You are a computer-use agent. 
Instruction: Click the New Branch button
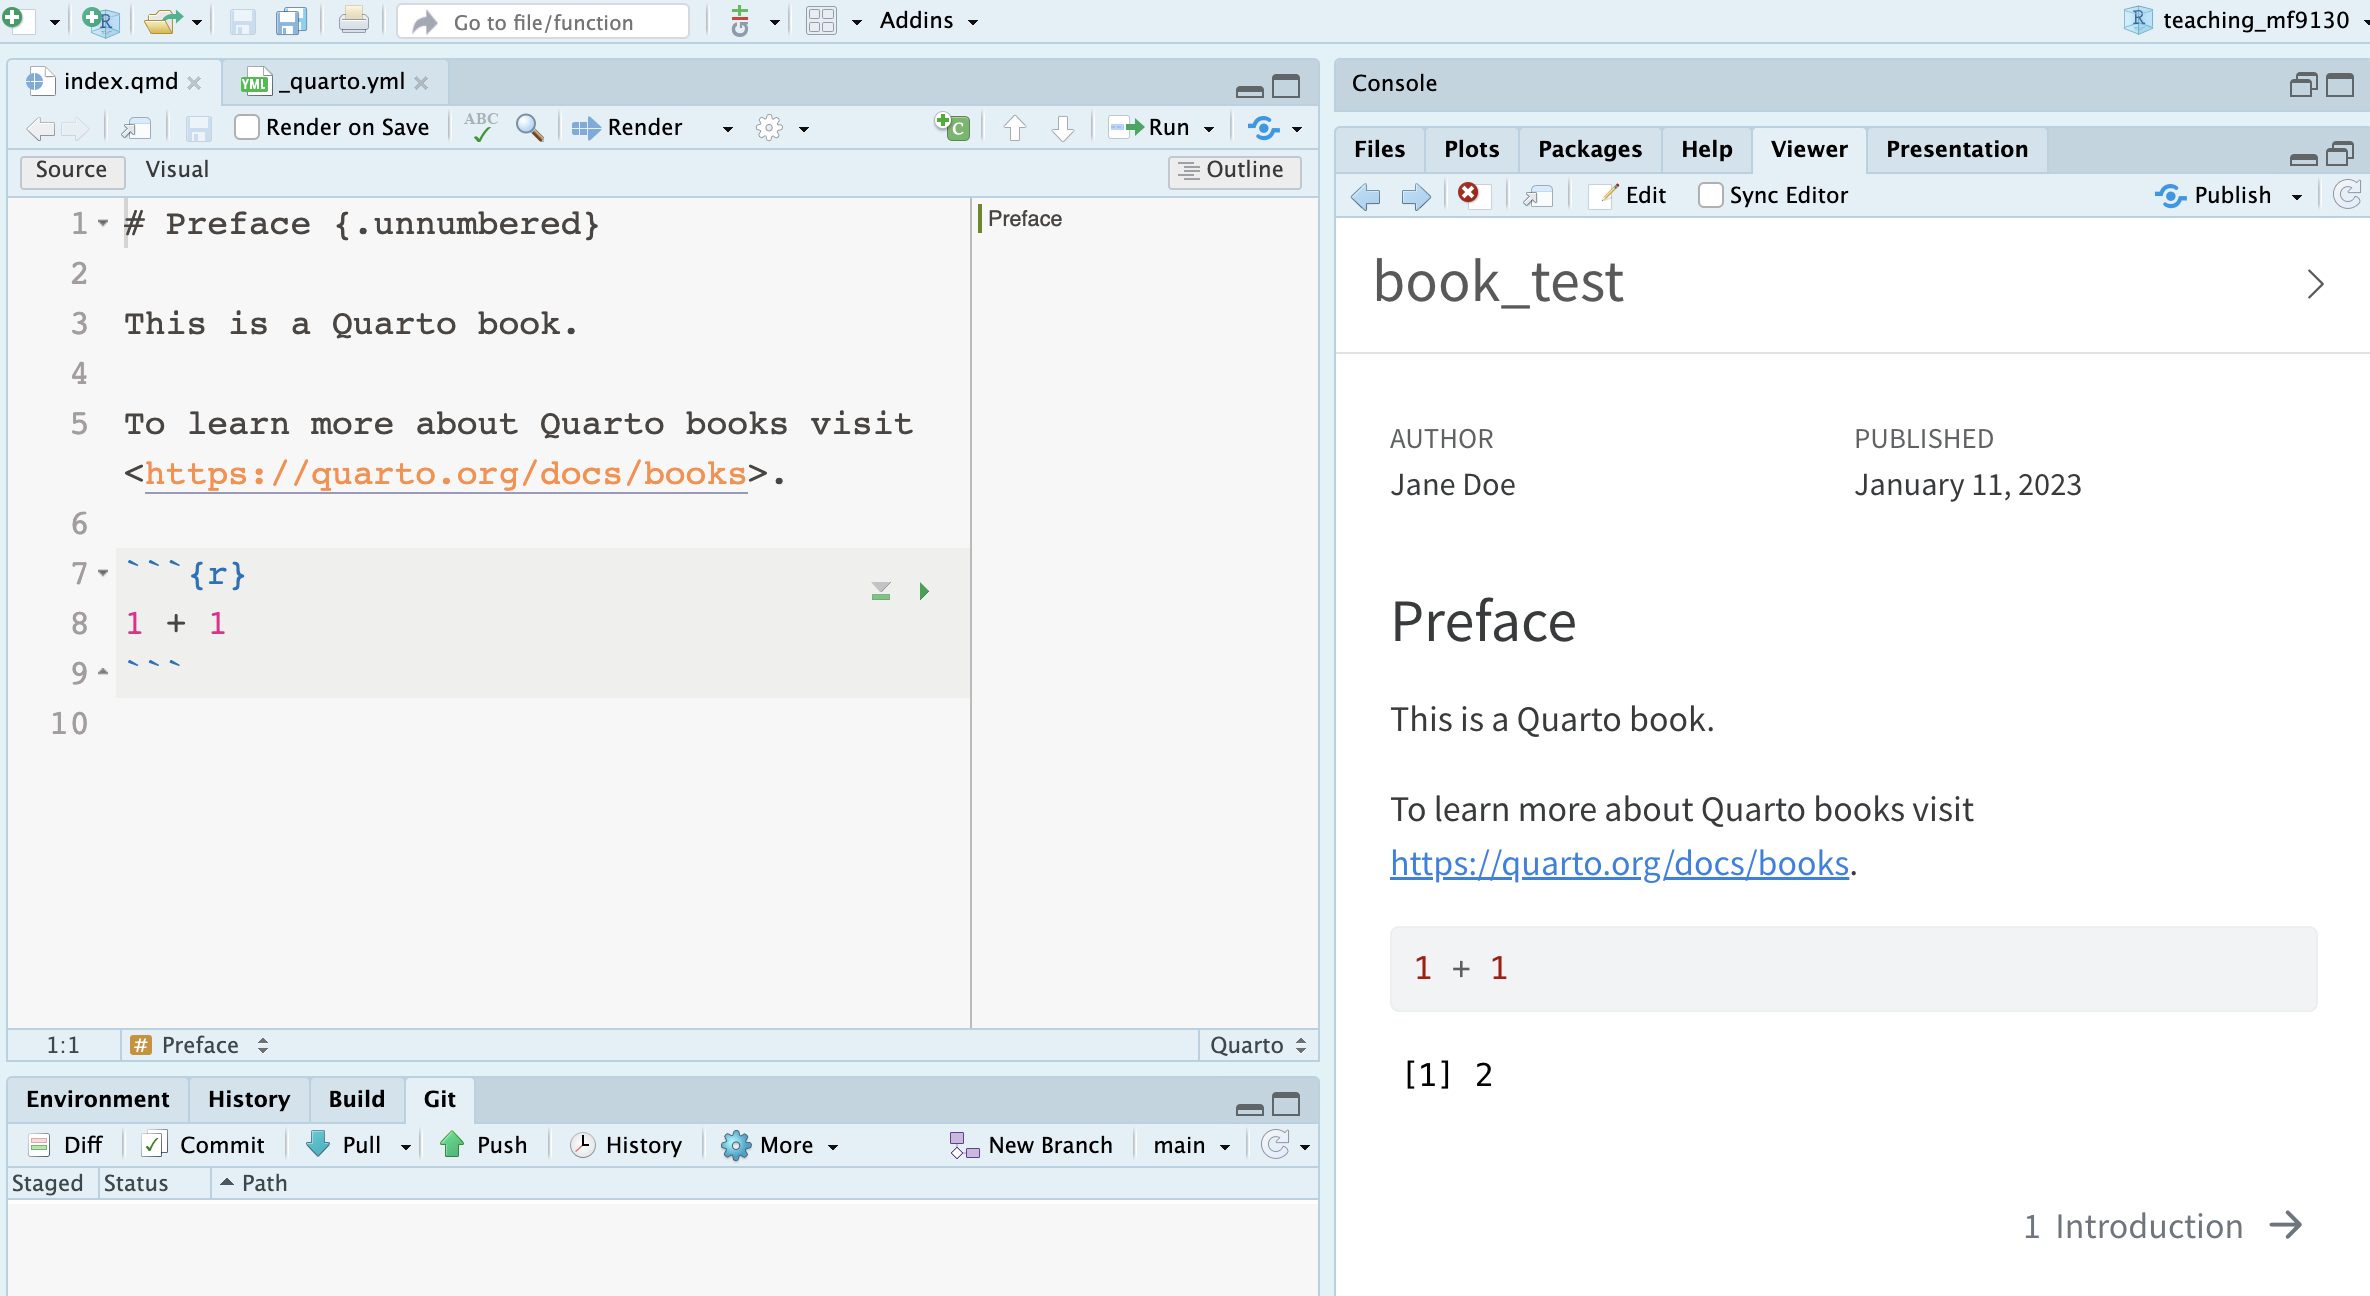click(x=1031, y=1145)
